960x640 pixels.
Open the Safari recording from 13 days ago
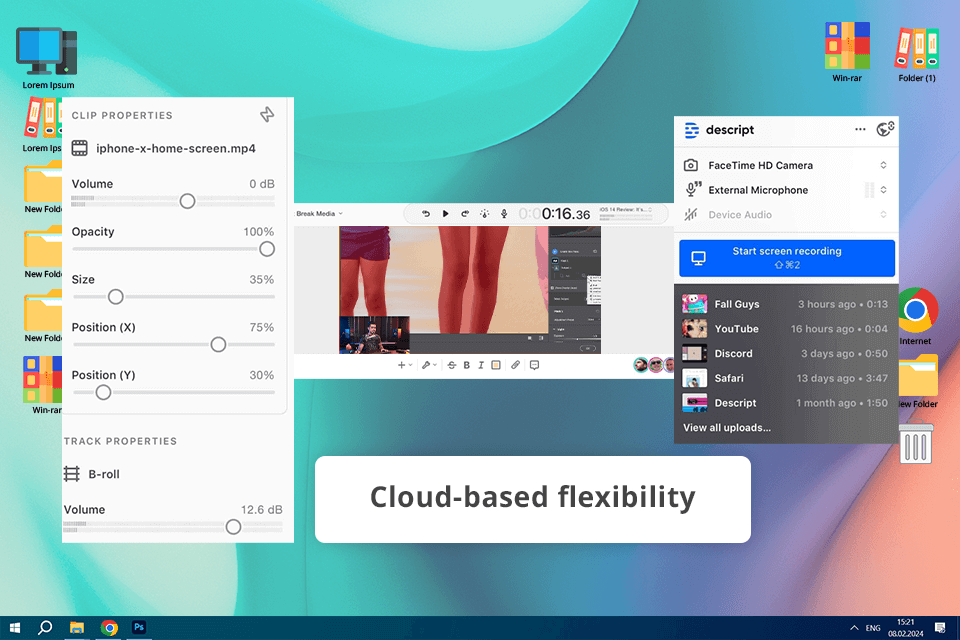pyautogui.click(x=784, y=378)
